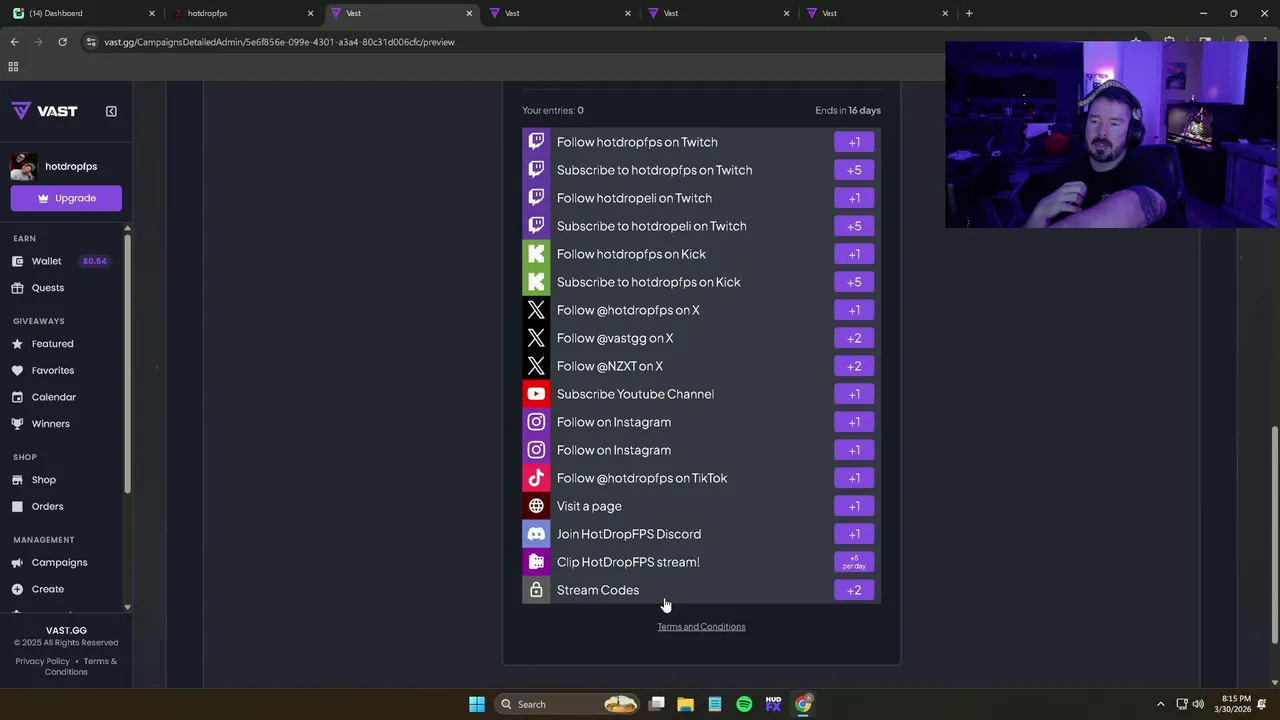Image resolution: width=1280 pixels, height=720 pixels.
Task: Reload the page in Chrome
Action: 62,42
